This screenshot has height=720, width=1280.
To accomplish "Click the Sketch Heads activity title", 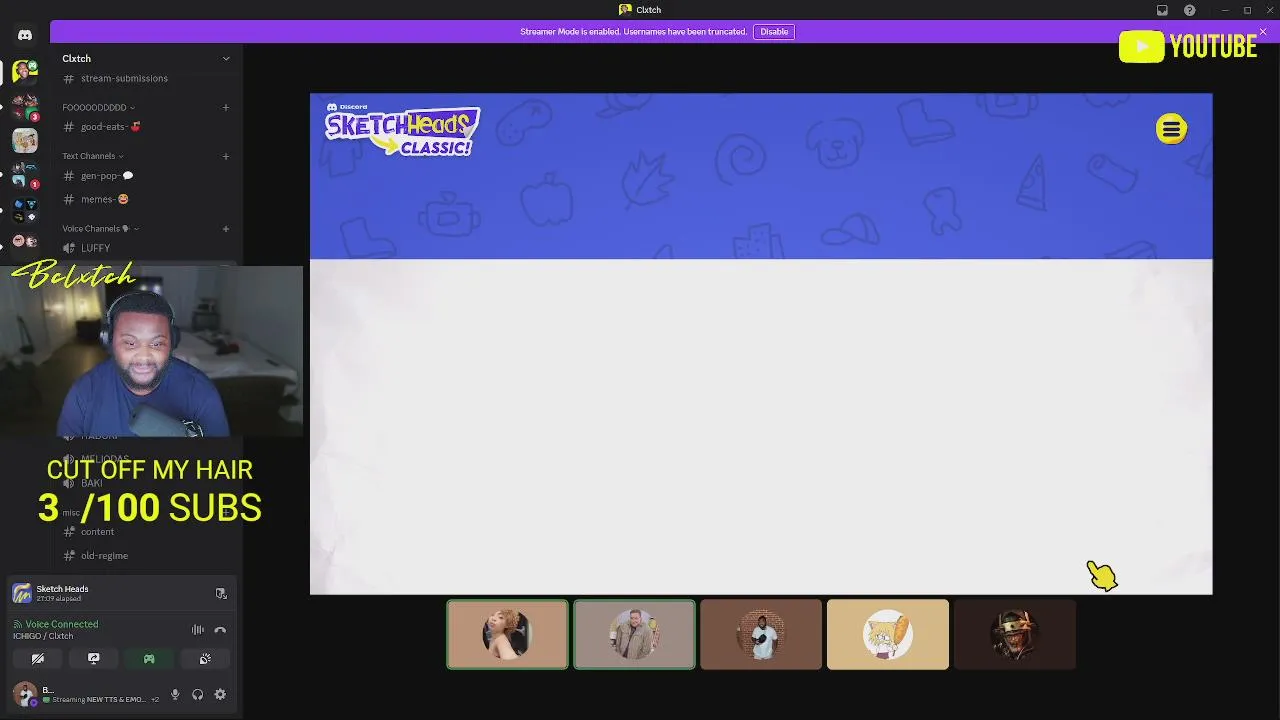I will [x=62, y=589].
